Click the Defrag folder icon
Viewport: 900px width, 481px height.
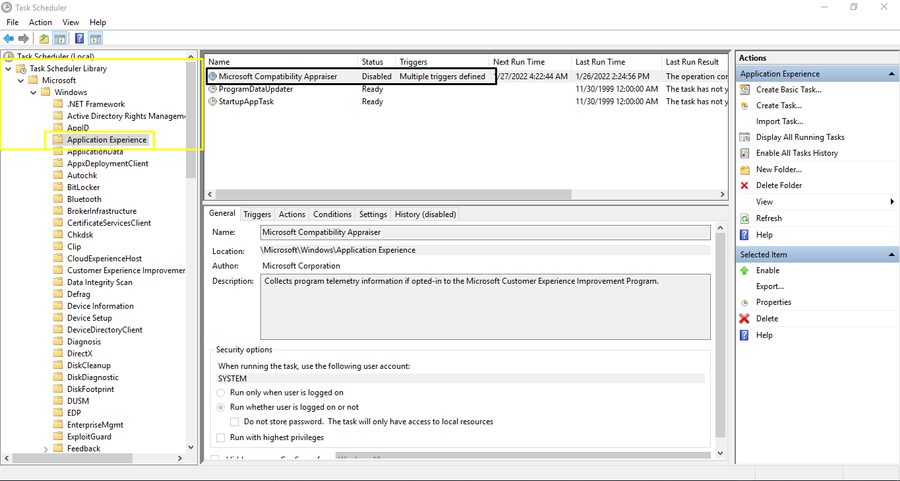point(57,294)
